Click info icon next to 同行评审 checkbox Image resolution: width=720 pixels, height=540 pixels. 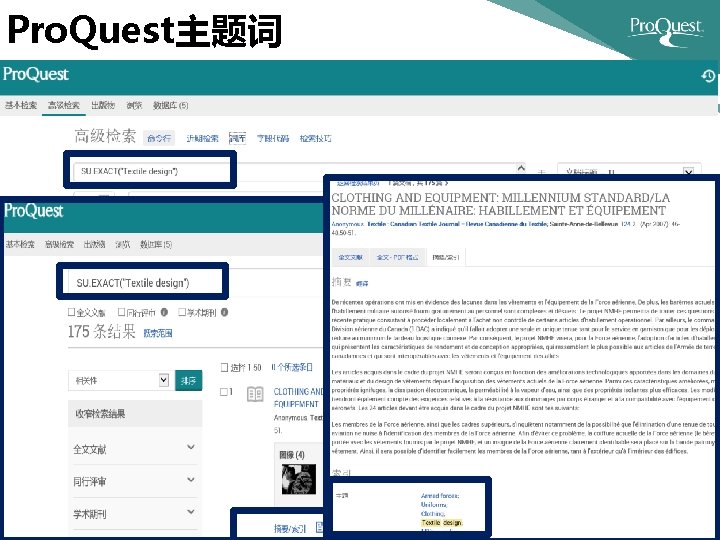click(x=164, y=312)
